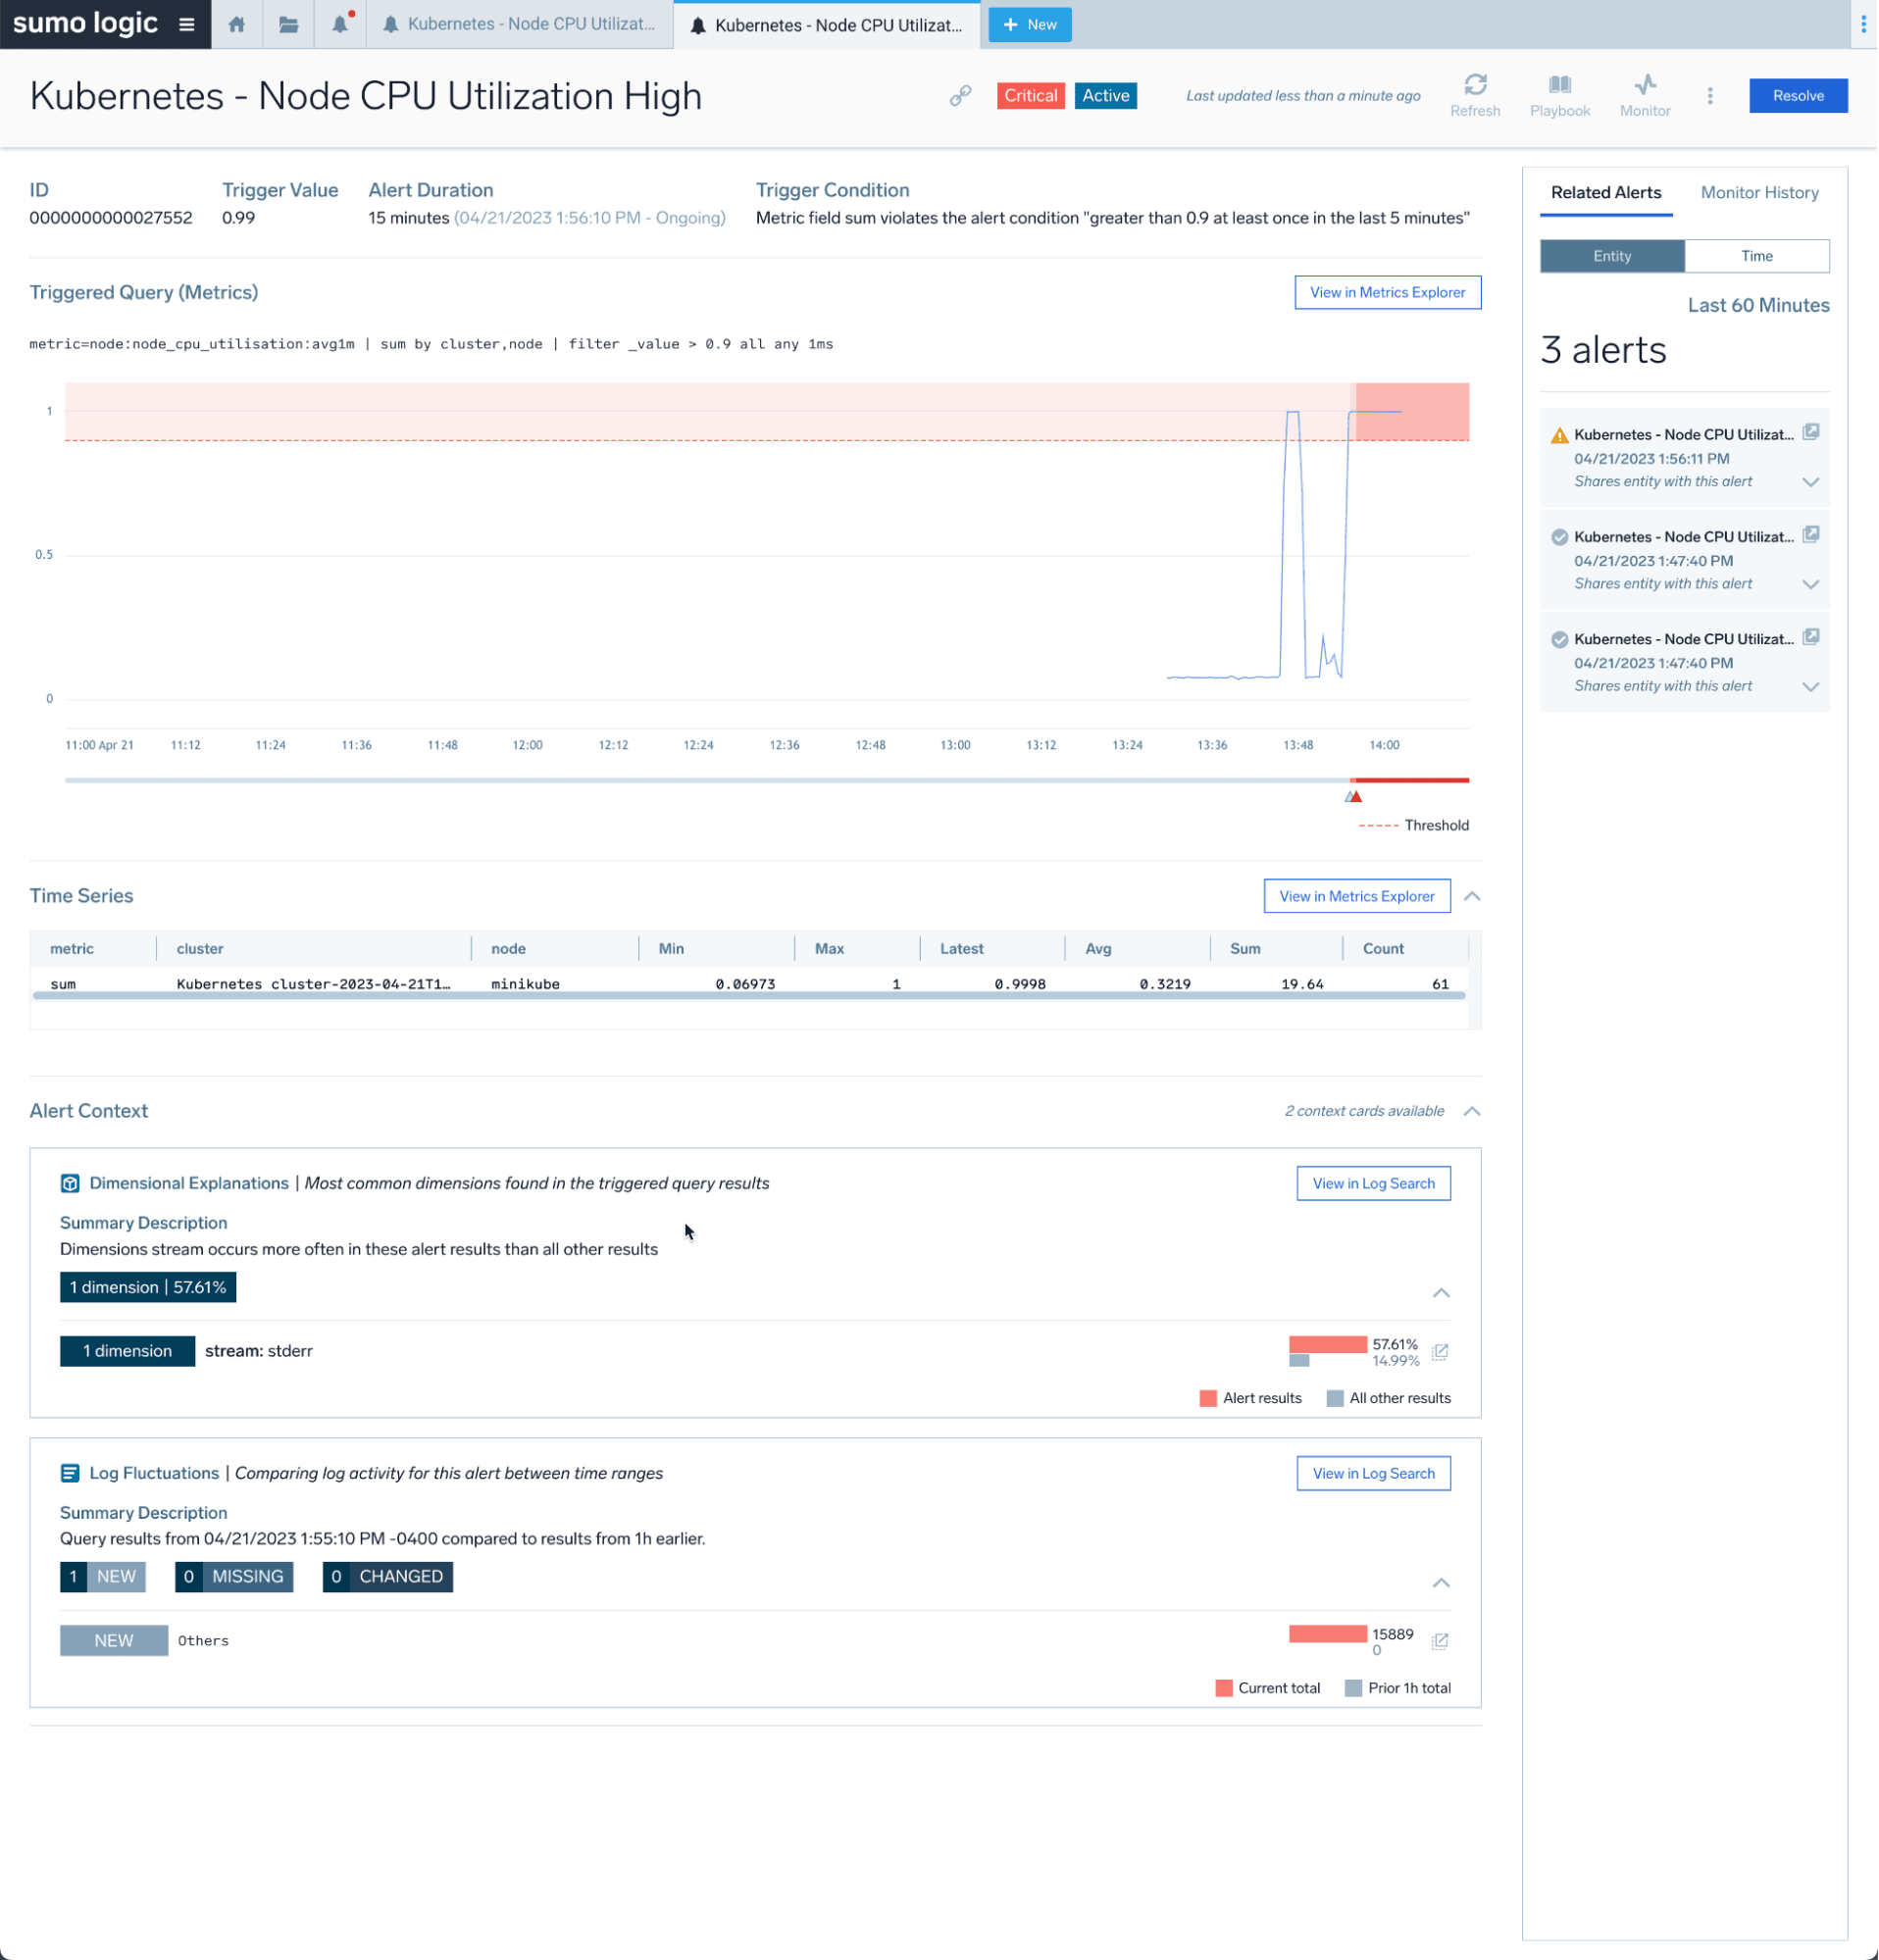Image resolution: width=1879 pixels, height=1960 pixels.
Task: Open the alerts bell with red dot
Action: (x=341, y=24)
